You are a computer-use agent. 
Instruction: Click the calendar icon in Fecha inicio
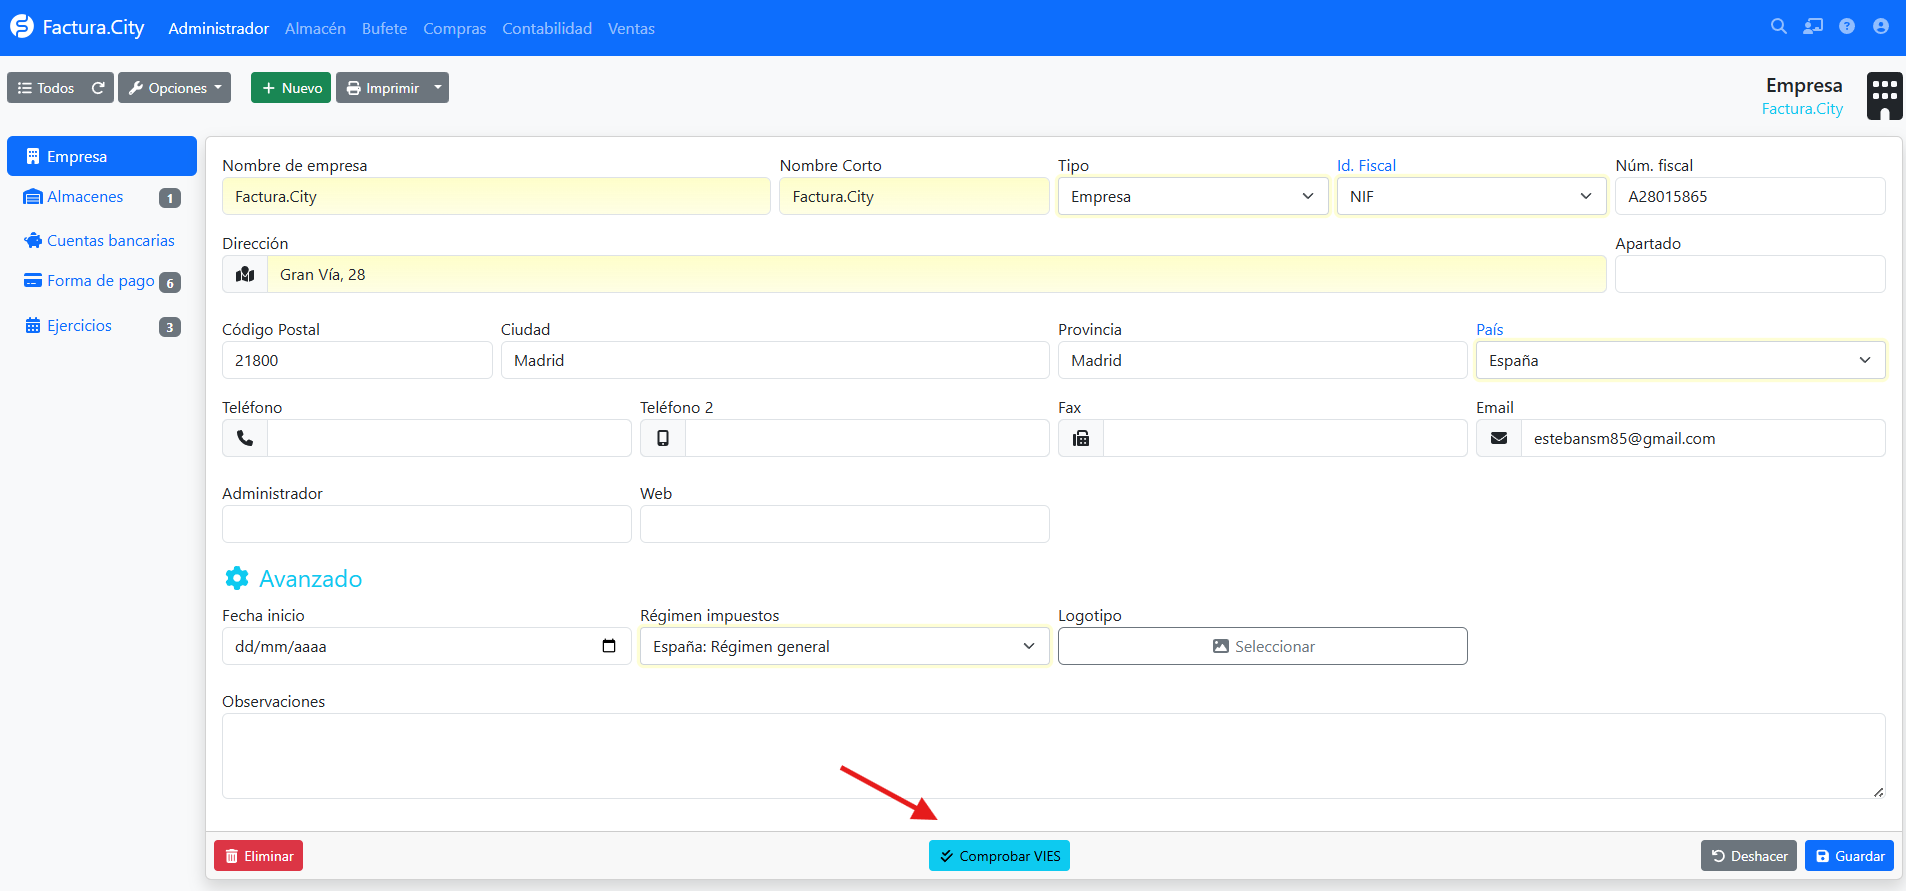(609, 646)
